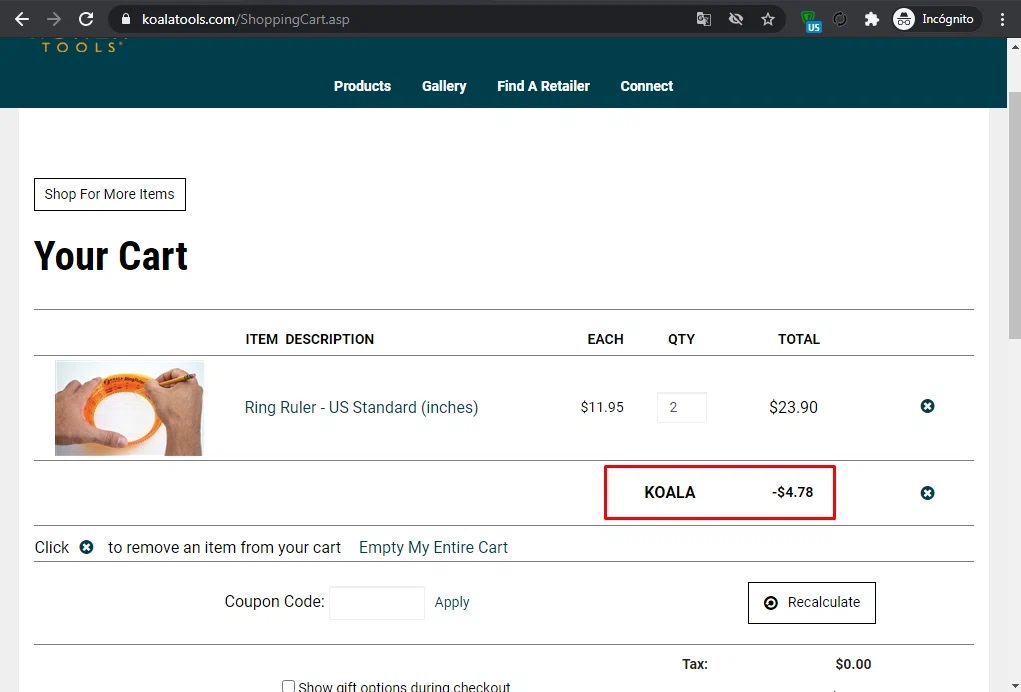Open the Gallery menu item

[x=444, y=86]
